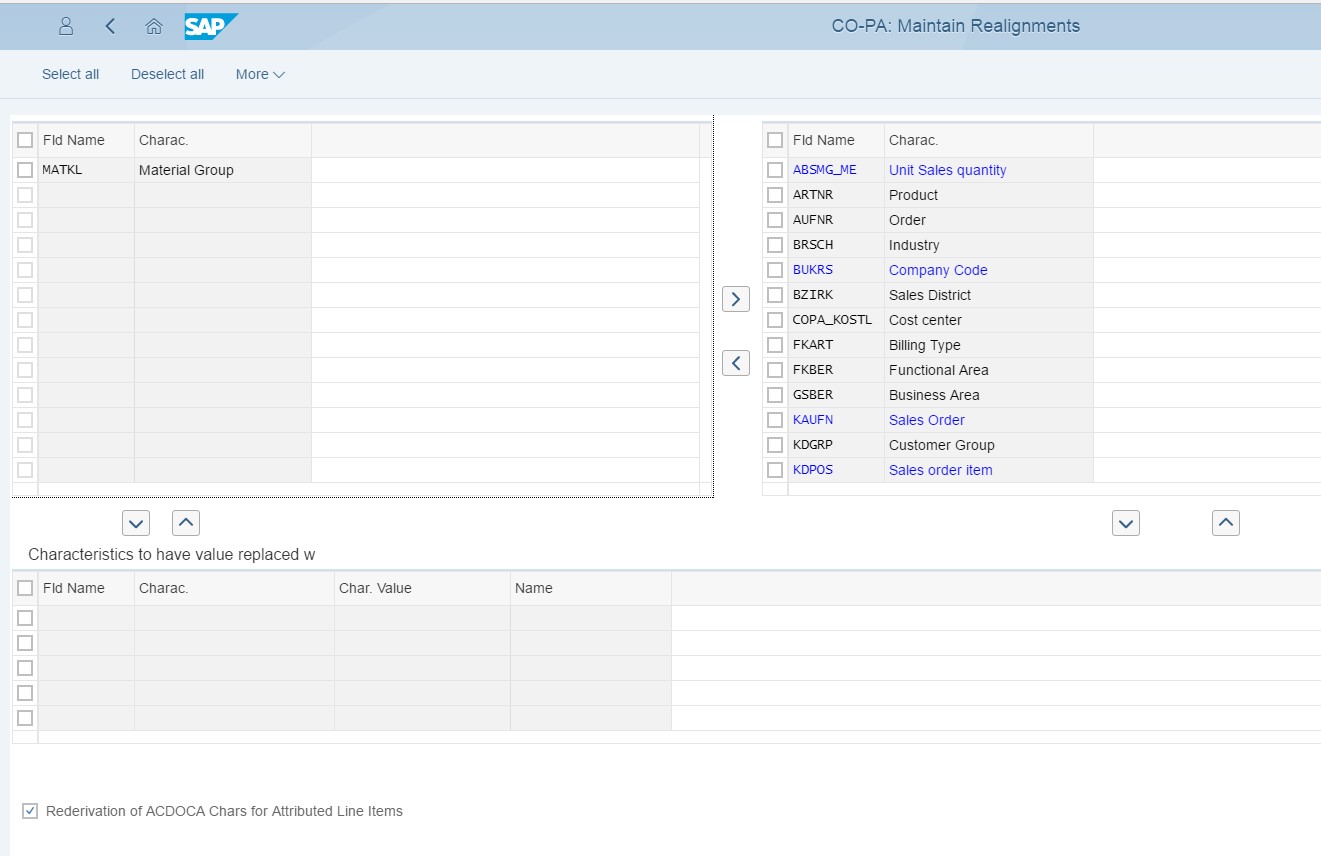Go back using the back arrow
1321x856 pixels.
point(110,26)
